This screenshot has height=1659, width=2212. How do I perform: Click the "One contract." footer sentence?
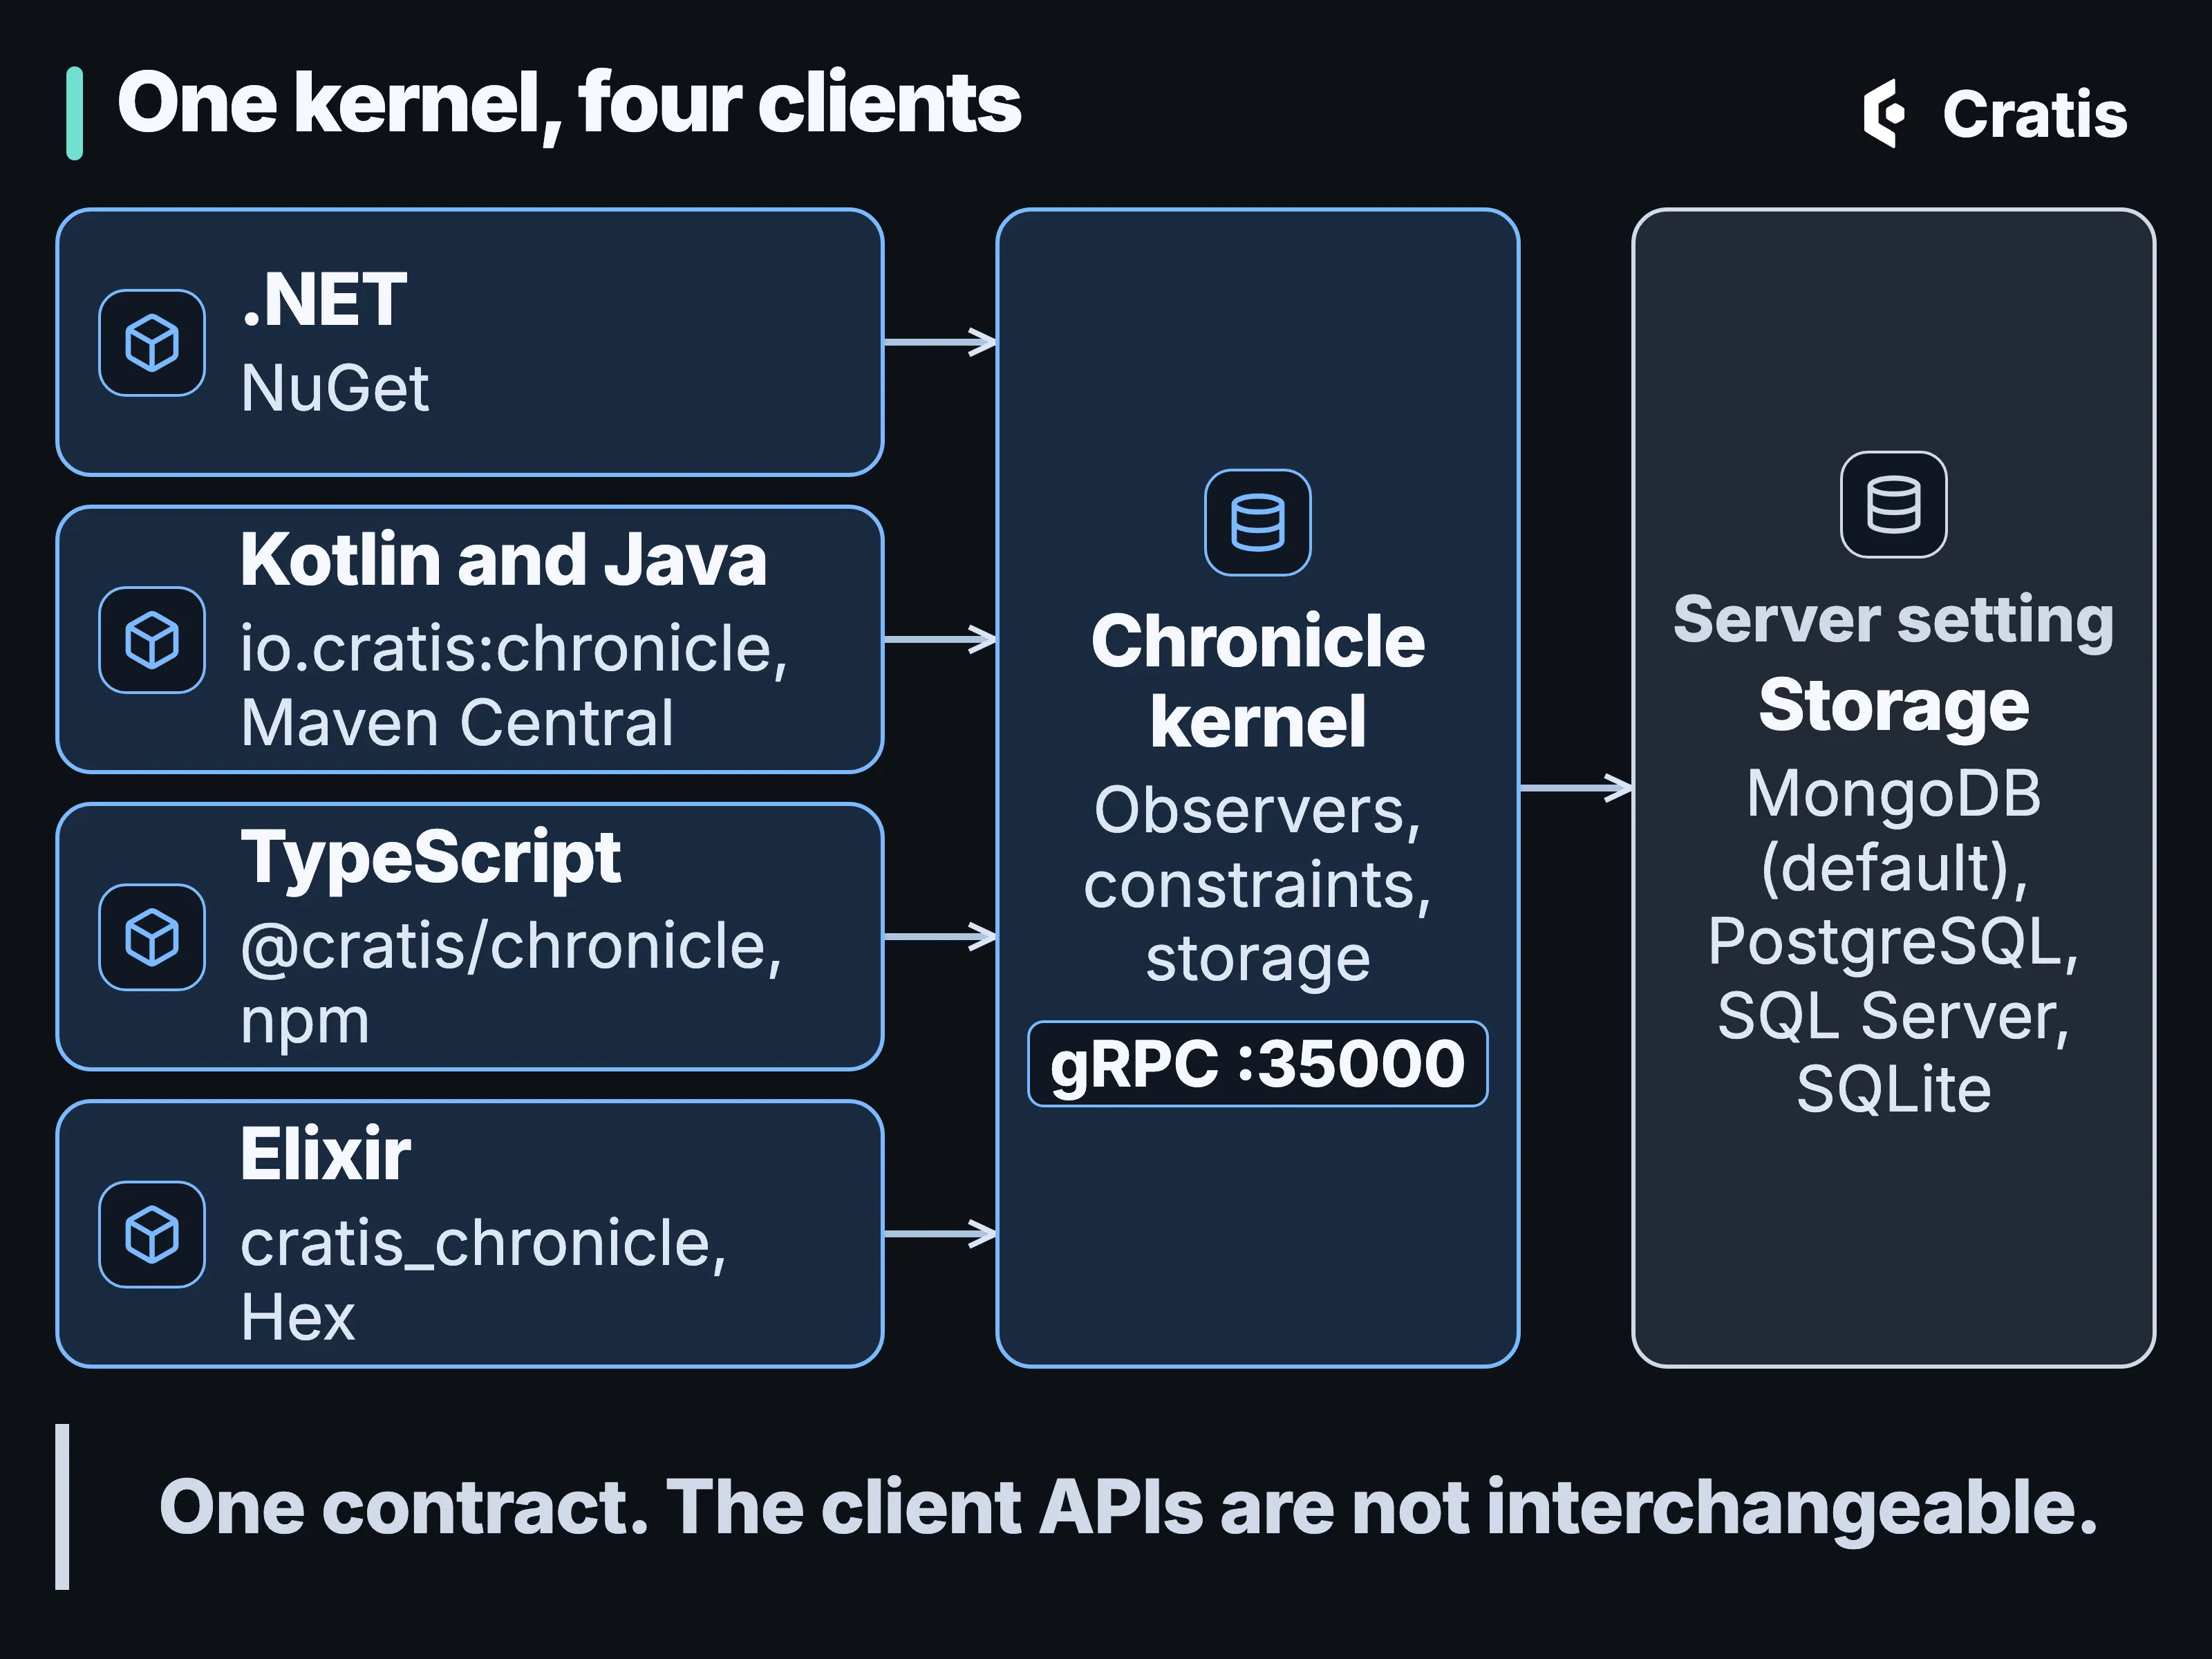click(404, 1507)
